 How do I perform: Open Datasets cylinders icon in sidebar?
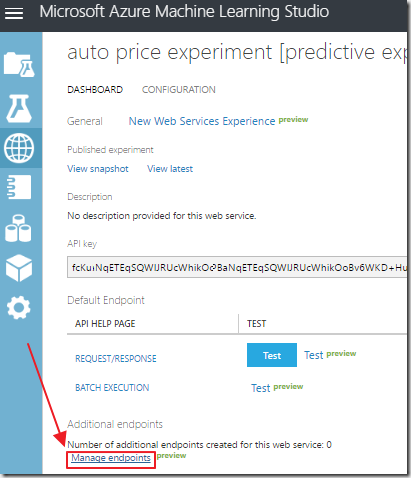[18, 228]
